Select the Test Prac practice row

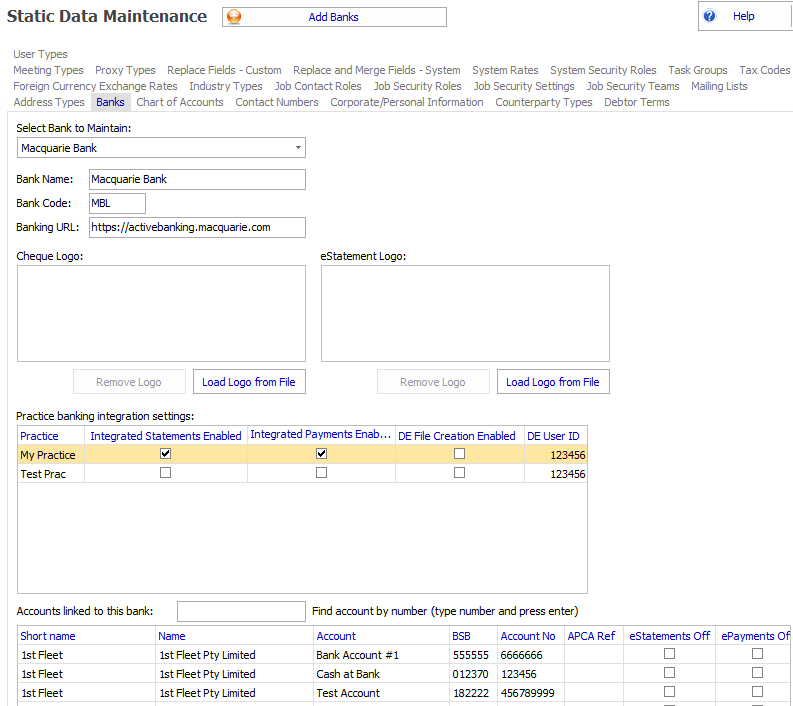click(x=44, y=474)
